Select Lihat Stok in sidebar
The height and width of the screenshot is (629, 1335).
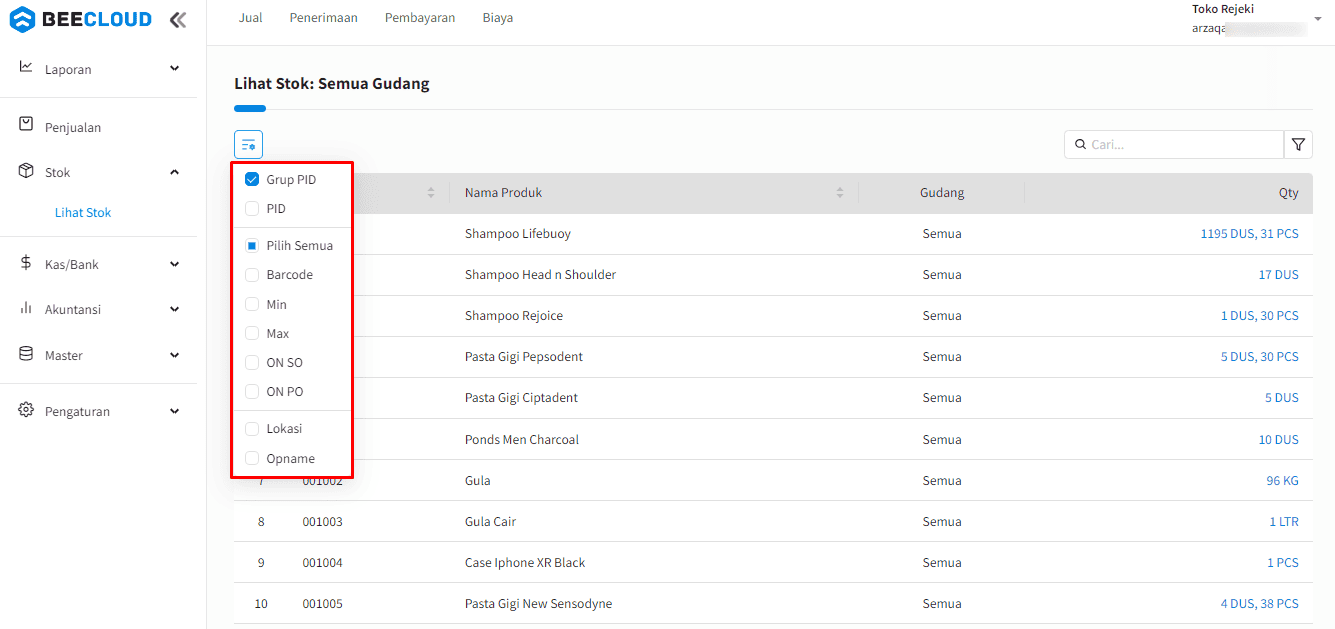tap(83, 213)
